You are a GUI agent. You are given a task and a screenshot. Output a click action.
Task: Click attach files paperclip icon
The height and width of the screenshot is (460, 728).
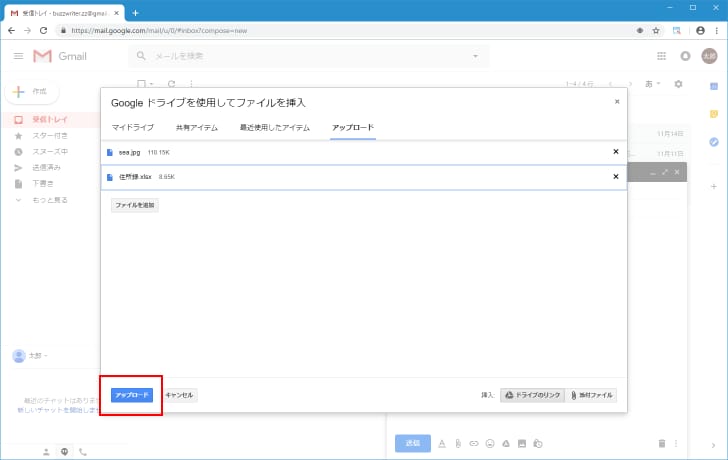tap(458, 444)
